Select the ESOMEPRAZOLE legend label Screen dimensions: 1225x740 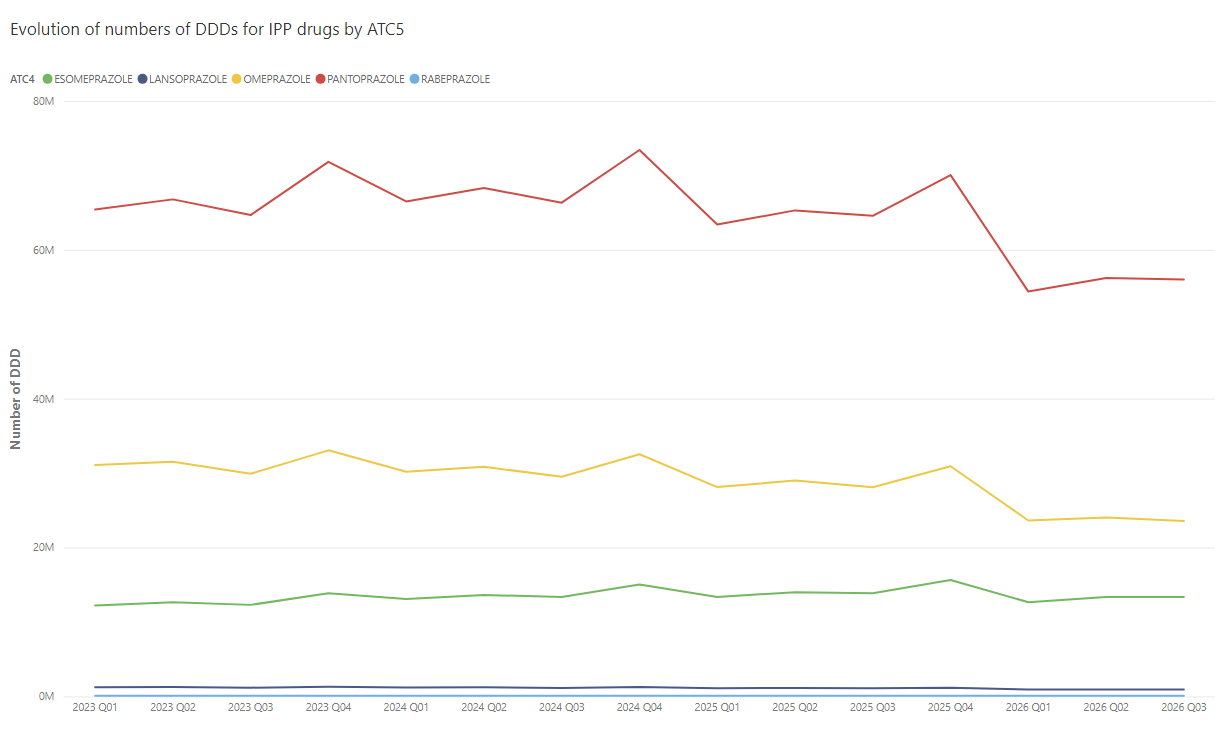(94, 79)
